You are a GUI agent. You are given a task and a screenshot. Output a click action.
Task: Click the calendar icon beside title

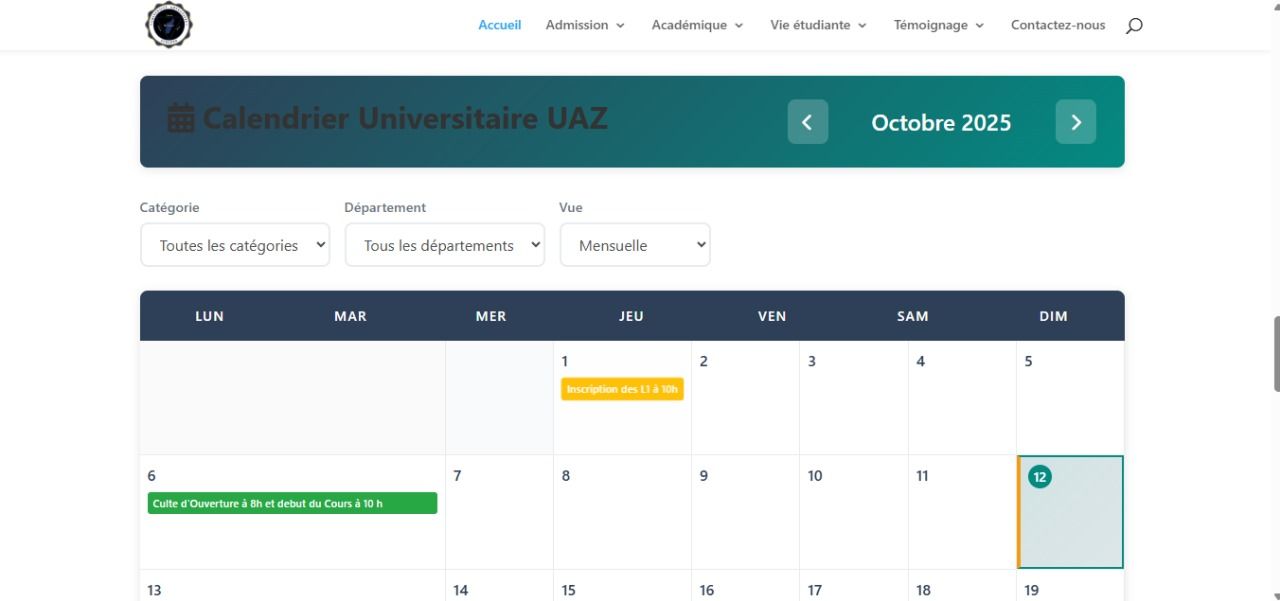click(x=181, y=119)
